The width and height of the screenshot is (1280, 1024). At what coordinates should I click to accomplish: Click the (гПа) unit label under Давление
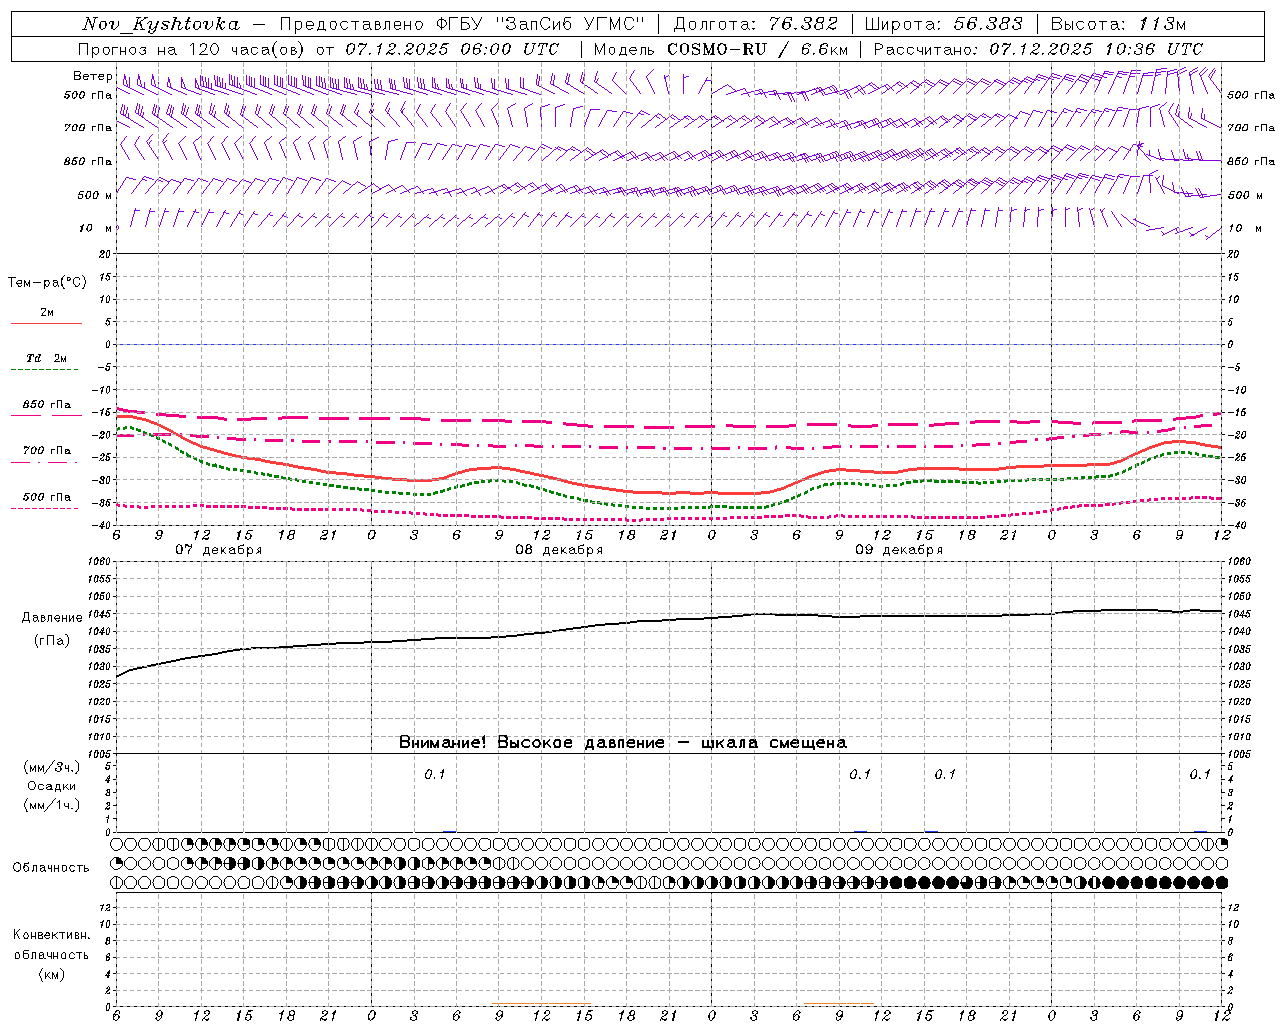pos(52,641)
